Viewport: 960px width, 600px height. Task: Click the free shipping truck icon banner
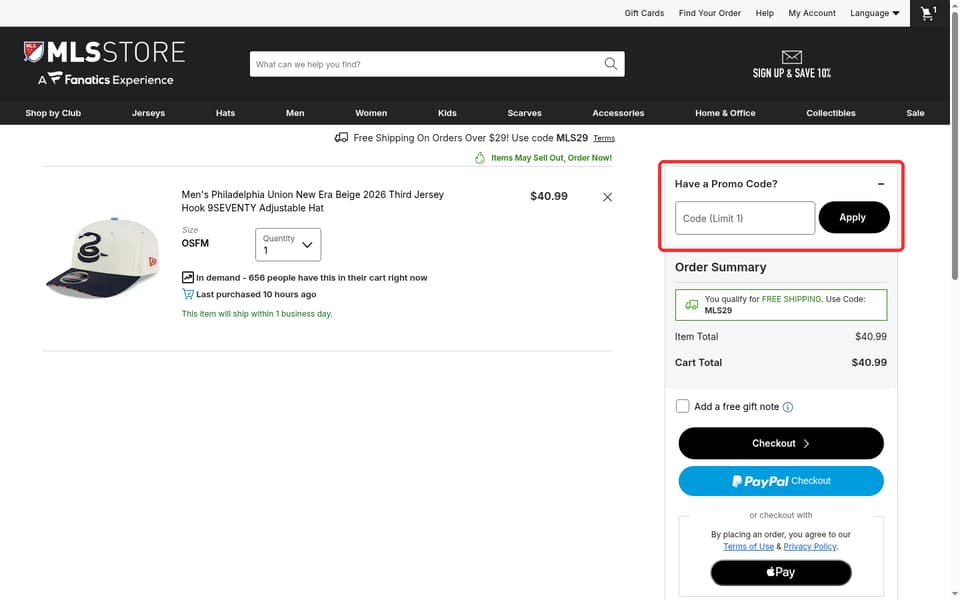(x=341, y=138)
